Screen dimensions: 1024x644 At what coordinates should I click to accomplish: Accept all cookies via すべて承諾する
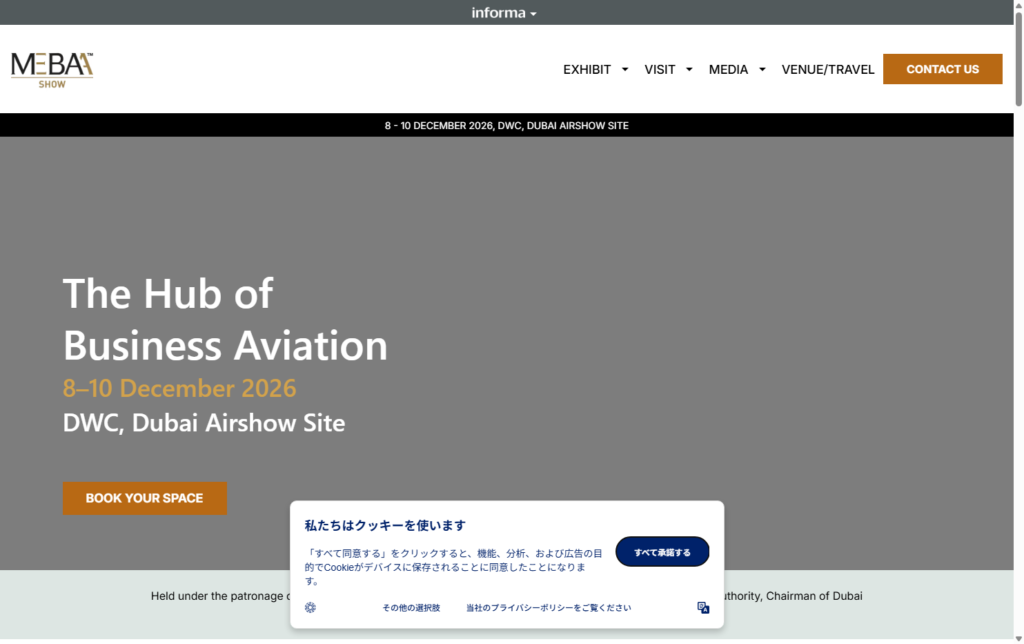[x=662, y=551]
